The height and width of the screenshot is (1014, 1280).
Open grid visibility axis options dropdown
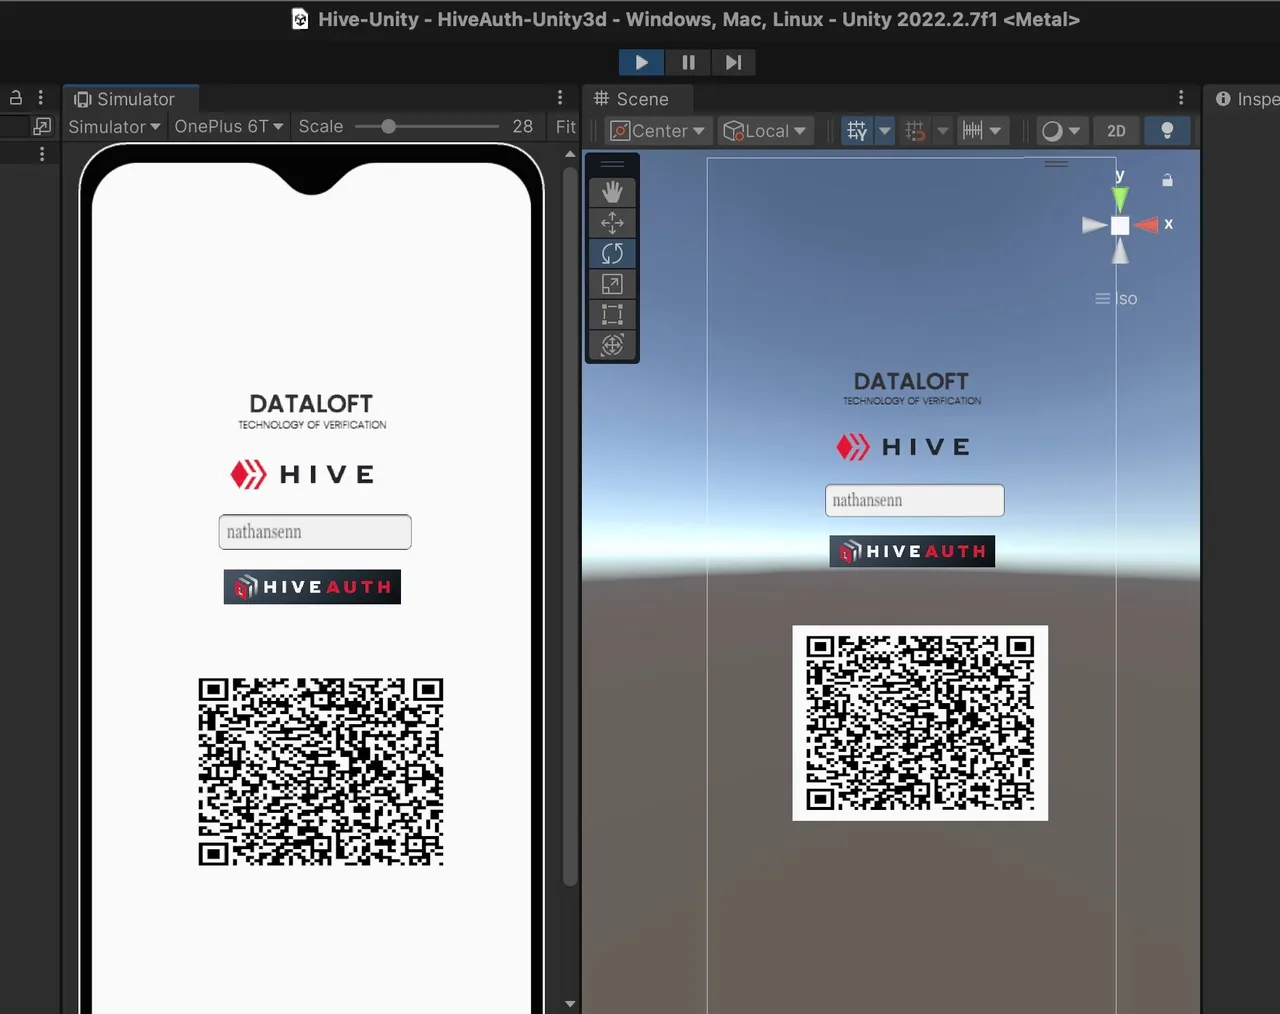coord(884,131)
